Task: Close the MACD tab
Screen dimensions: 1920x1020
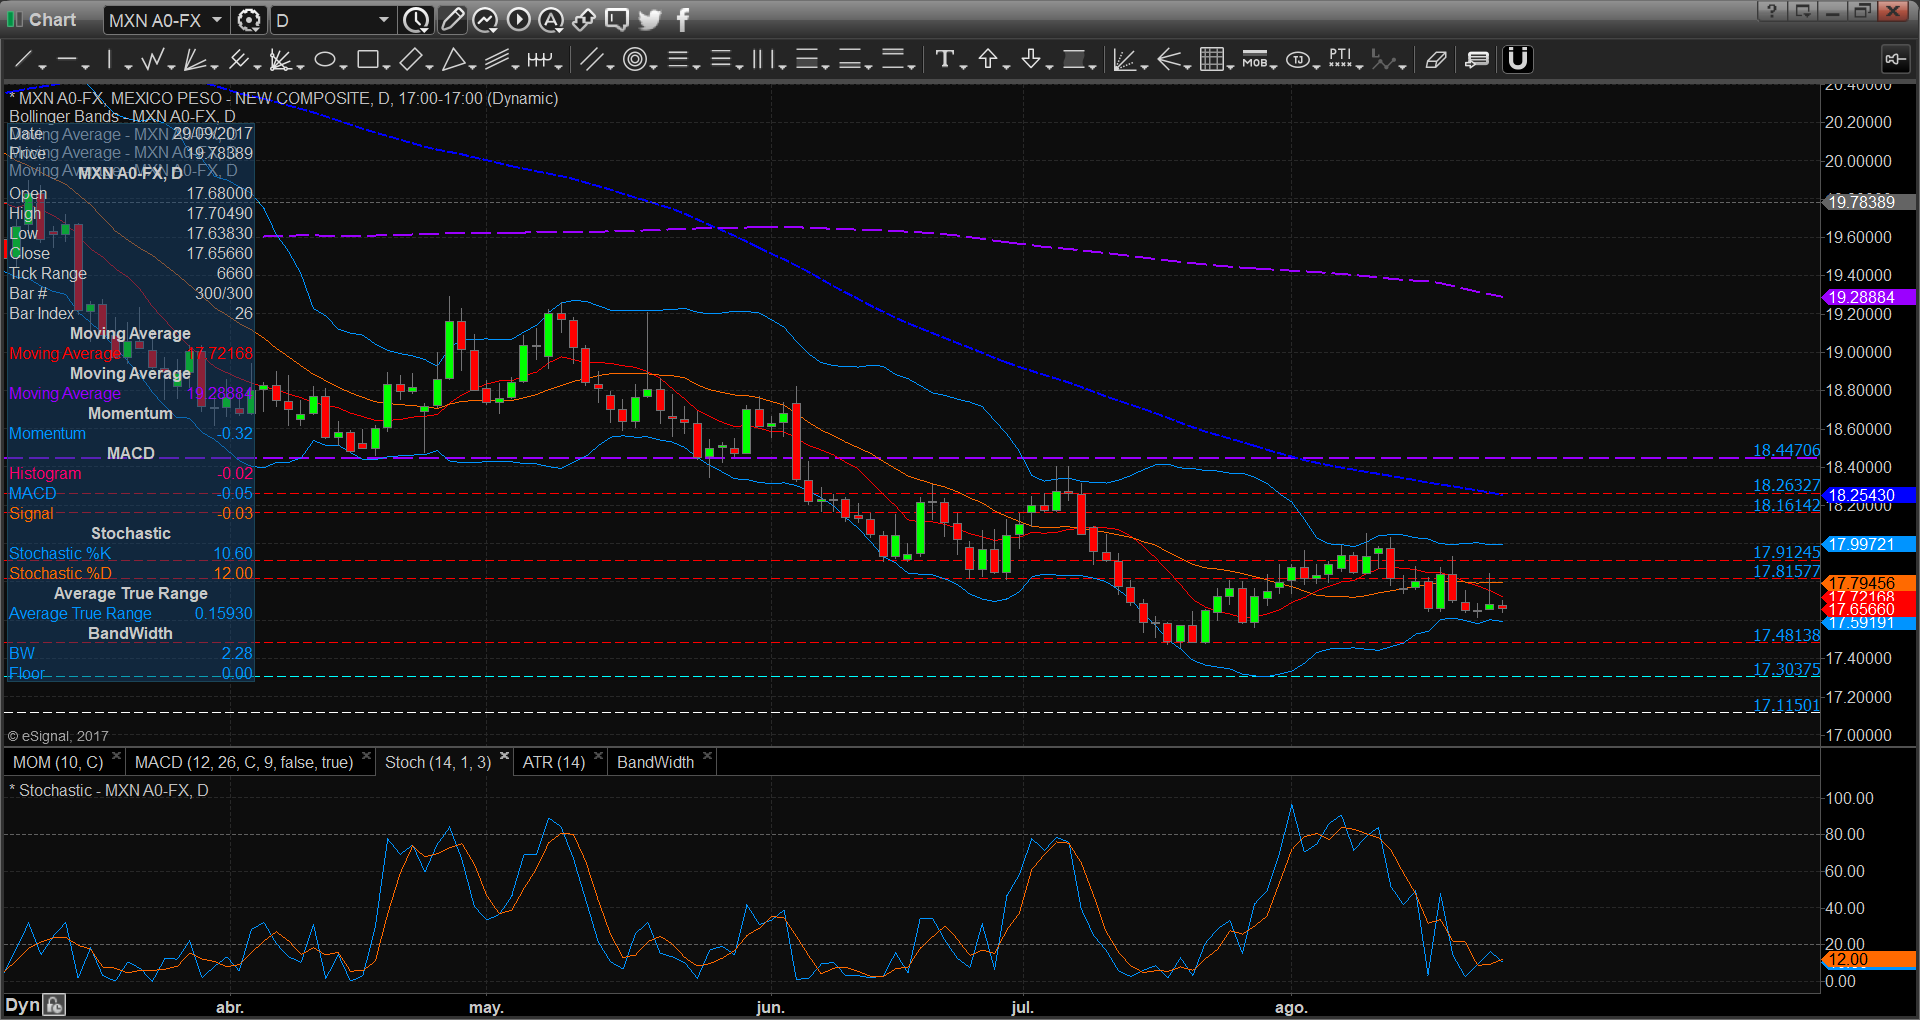Action: coord(366,756)
